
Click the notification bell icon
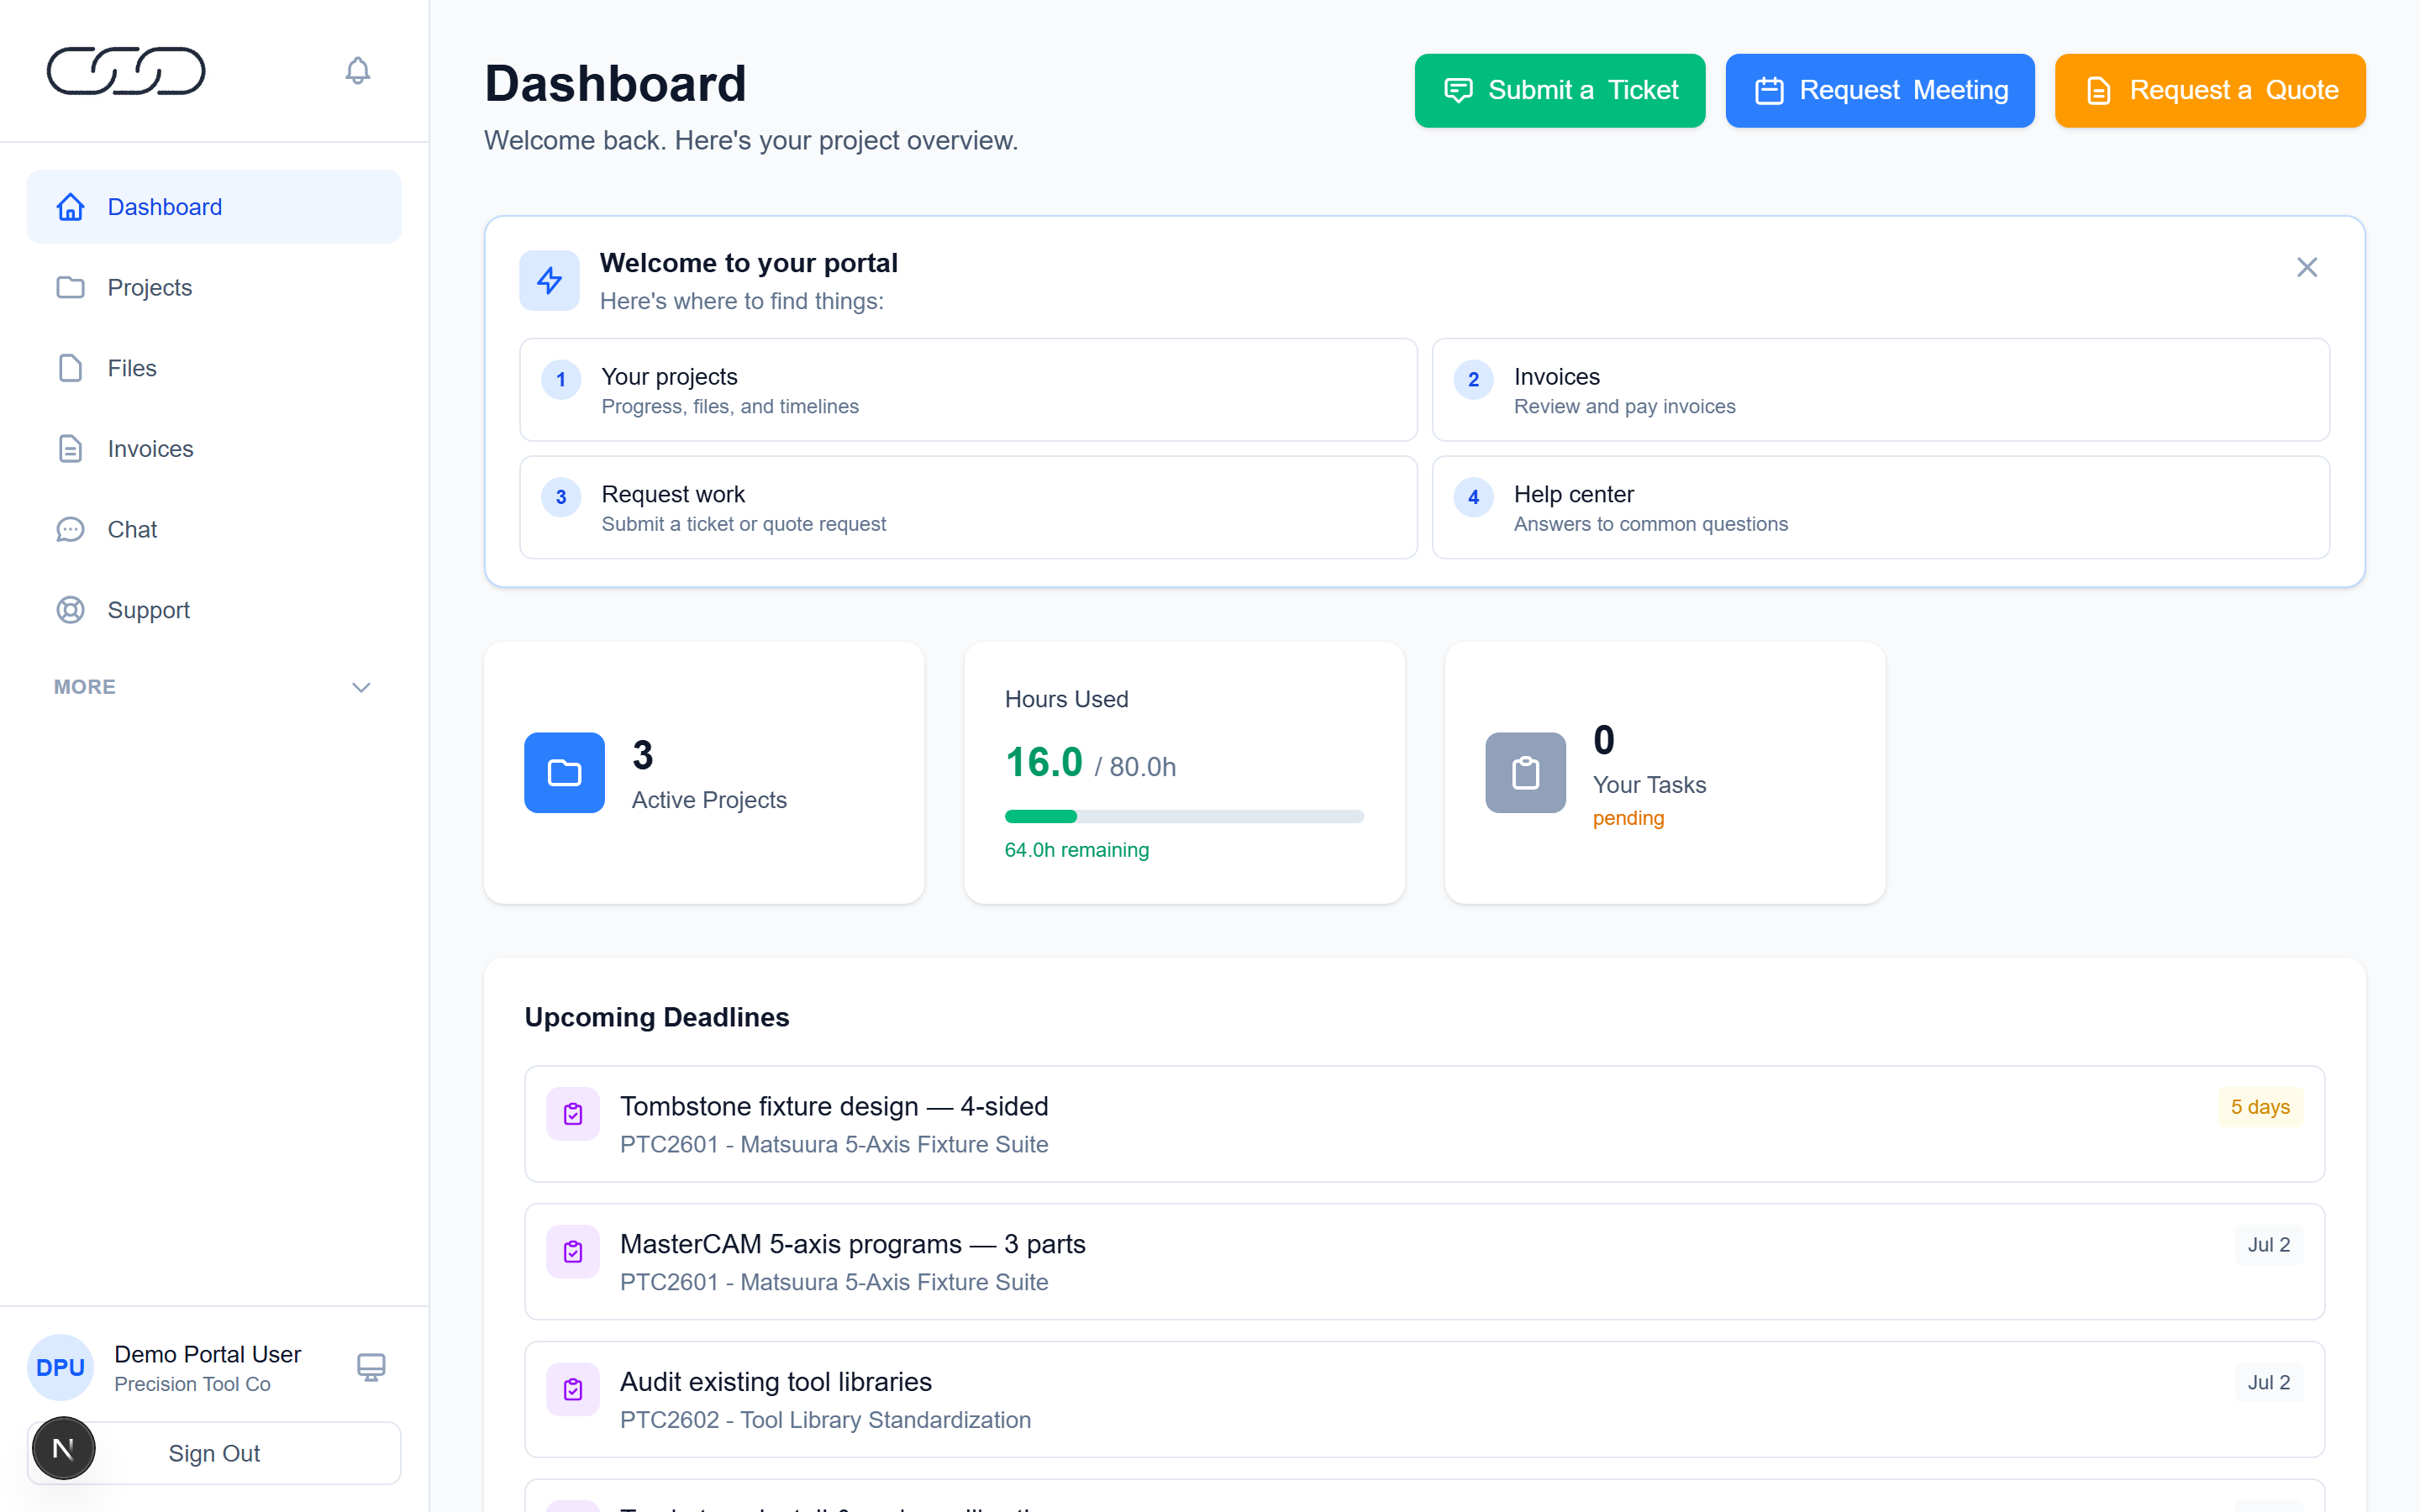(x=357, y=71)
